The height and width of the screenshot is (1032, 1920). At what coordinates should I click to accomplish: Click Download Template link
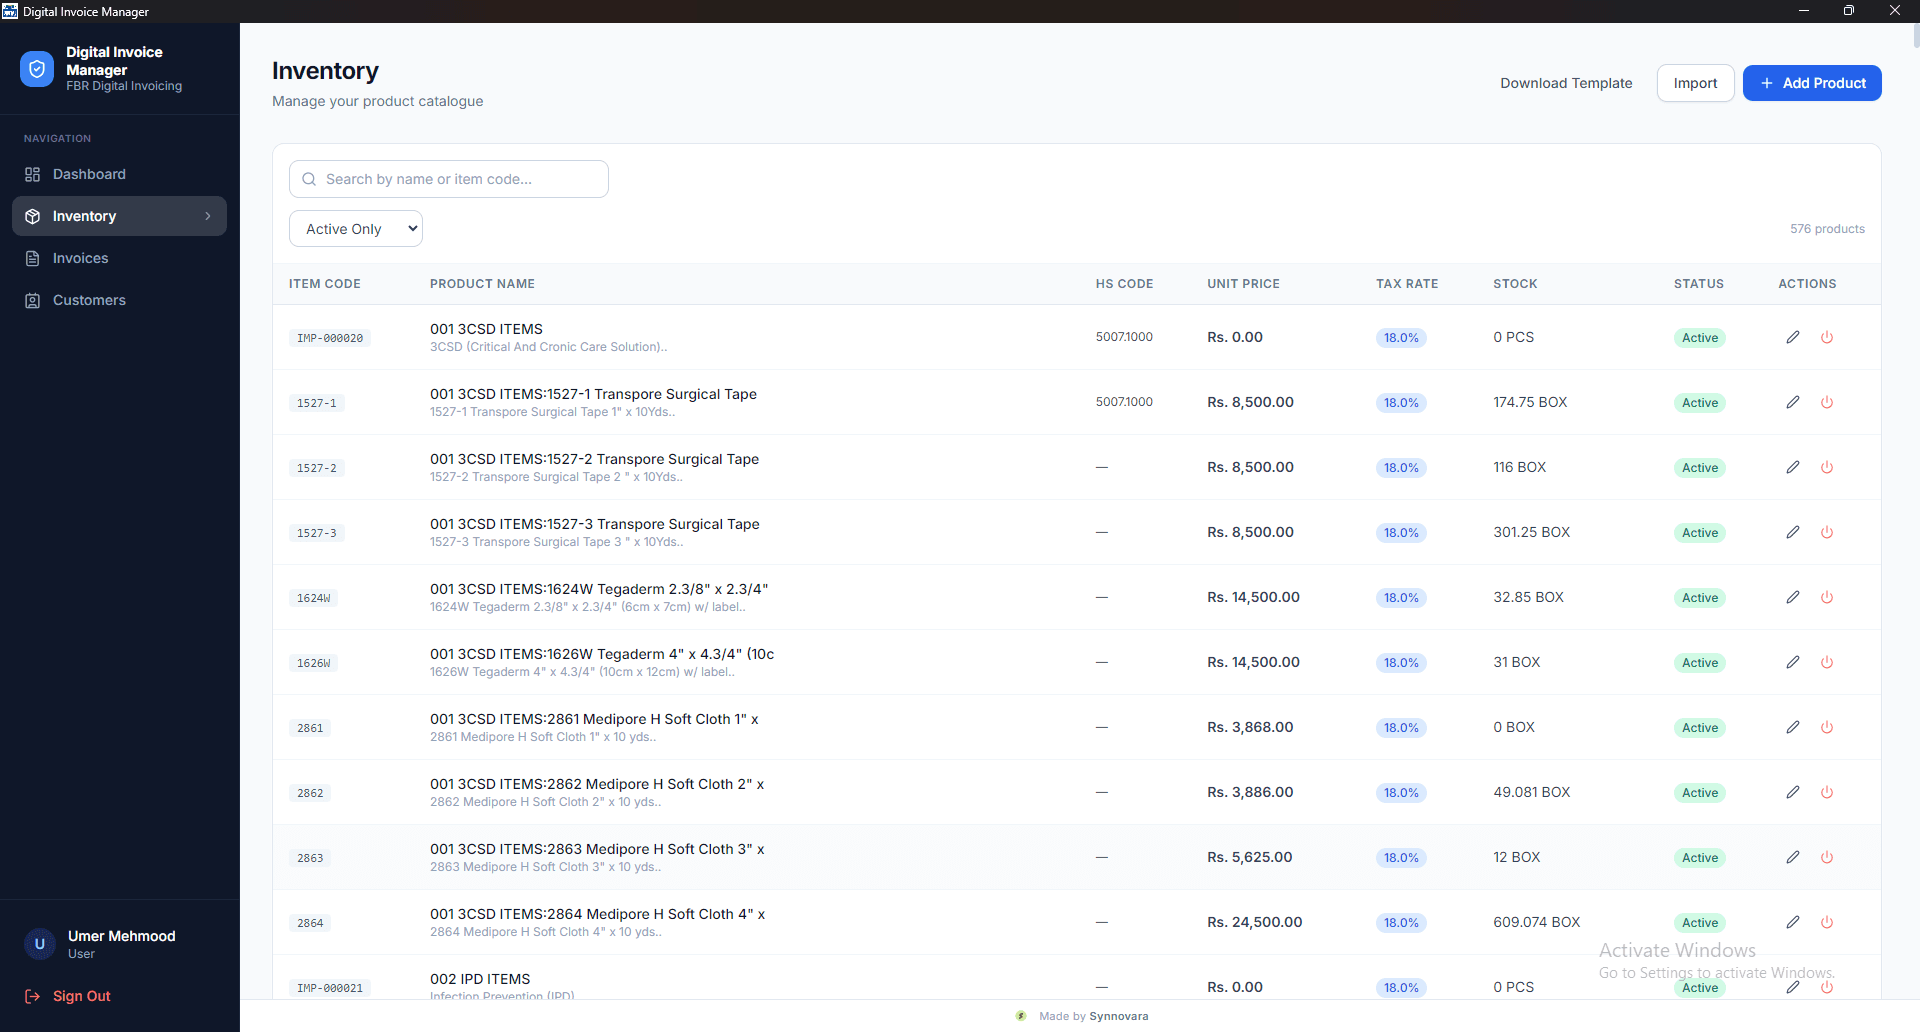tap(1566, 83)
